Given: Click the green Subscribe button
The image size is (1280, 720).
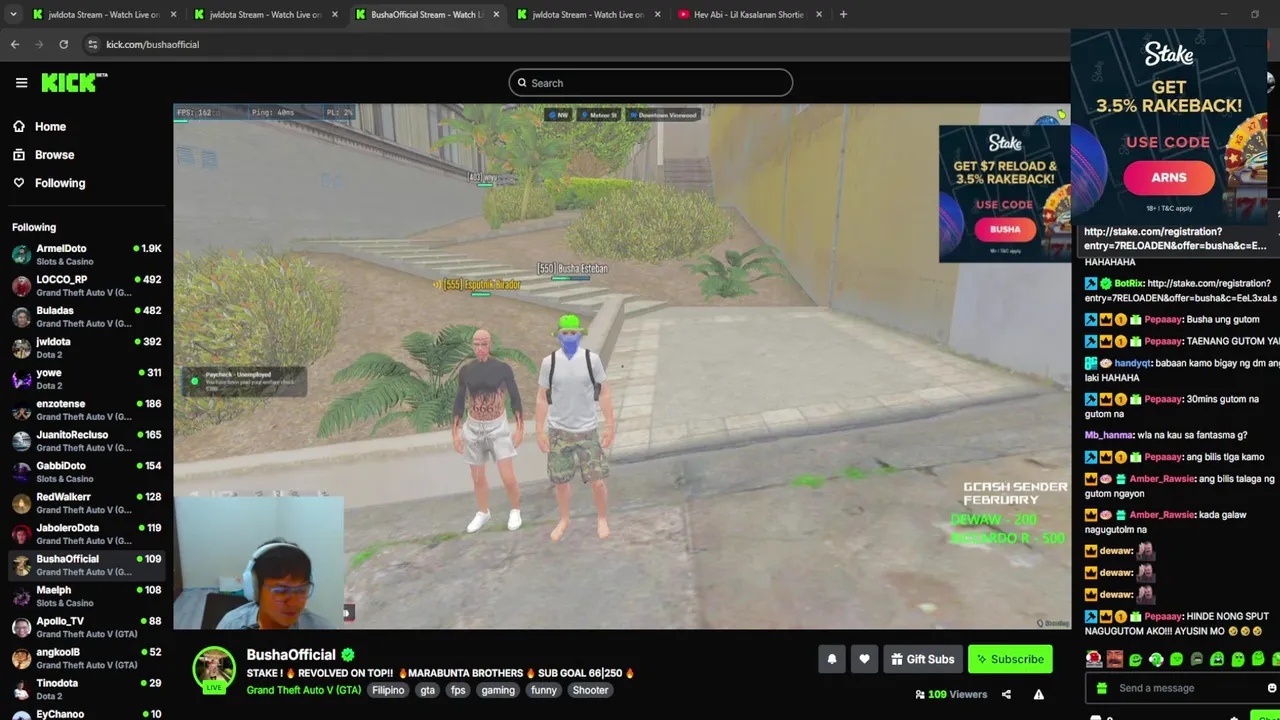Looking at the screenshot, I should point(1010,659).
